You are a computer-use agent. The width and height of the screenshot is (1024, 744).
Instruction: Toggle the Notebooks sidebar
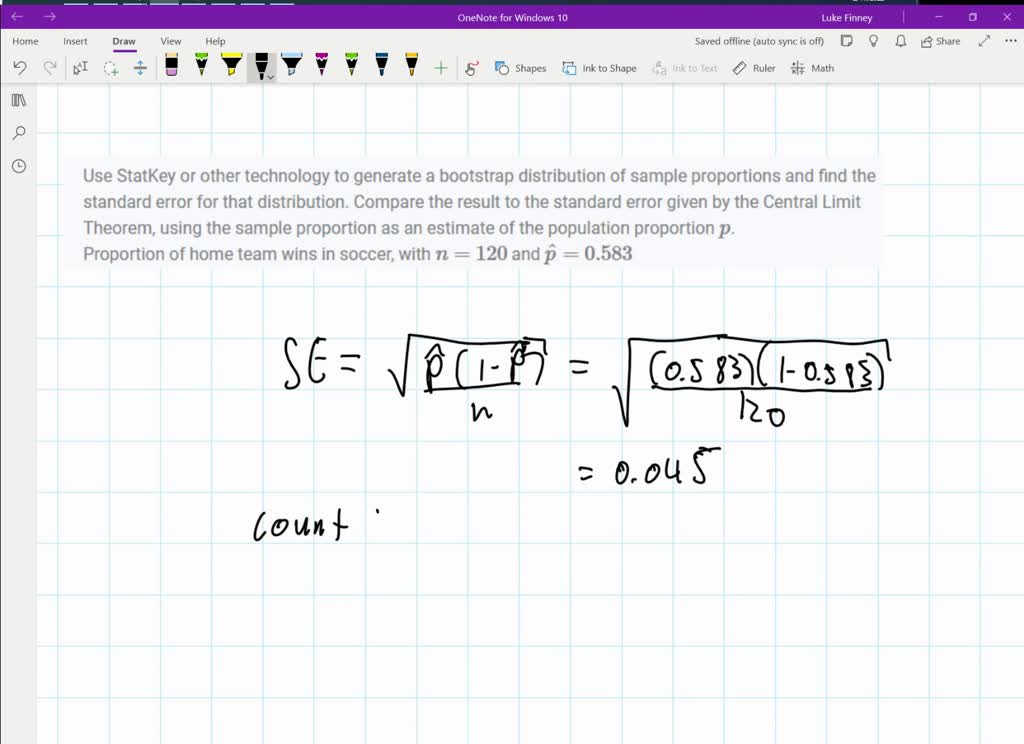[18, 100]
